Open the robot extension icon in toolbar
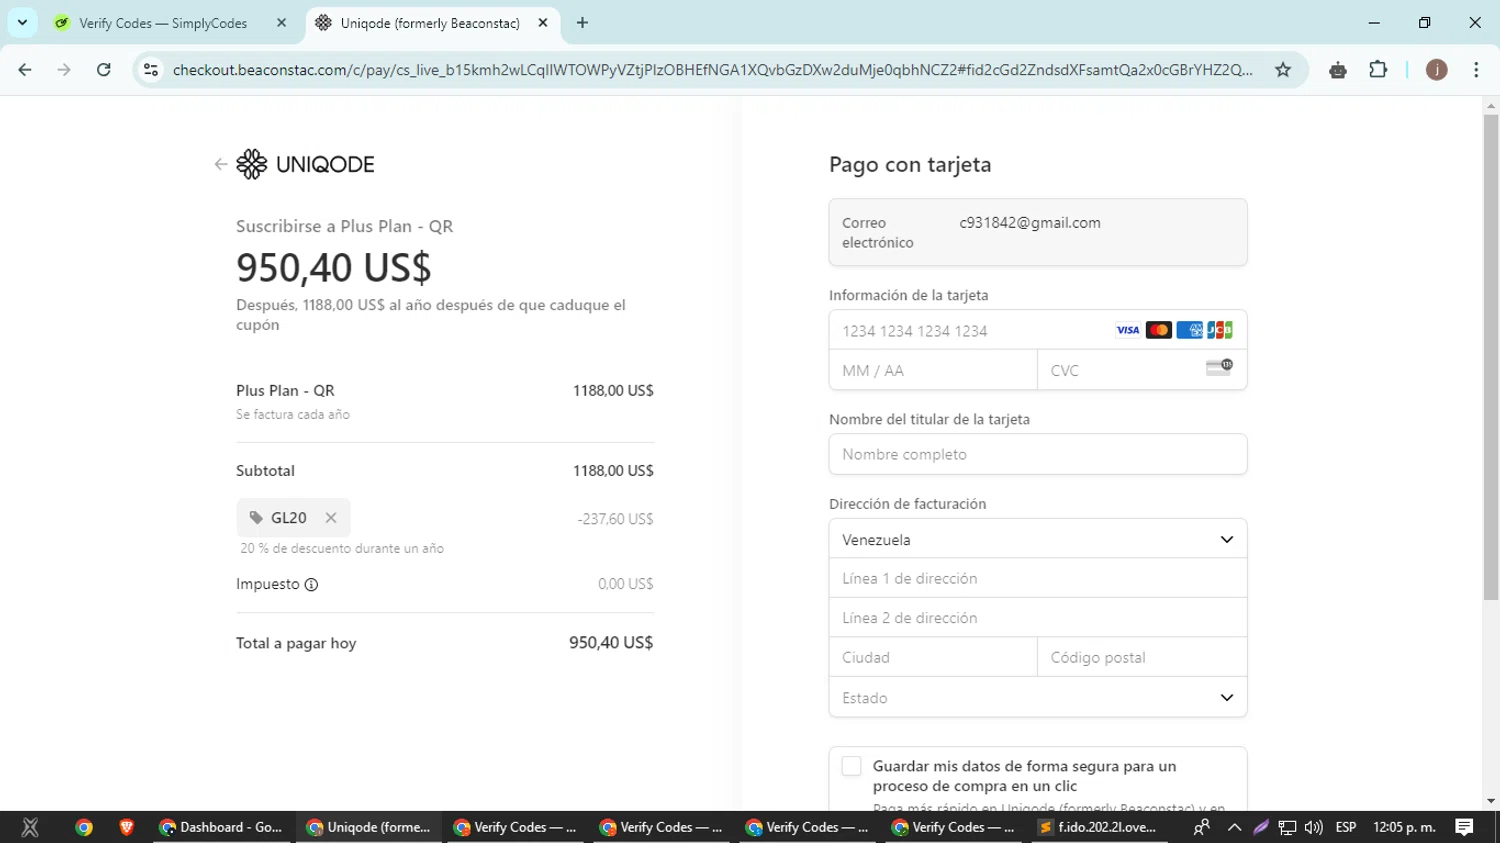This screenshot has width=1500, height=843. (x=1338, y=70)
